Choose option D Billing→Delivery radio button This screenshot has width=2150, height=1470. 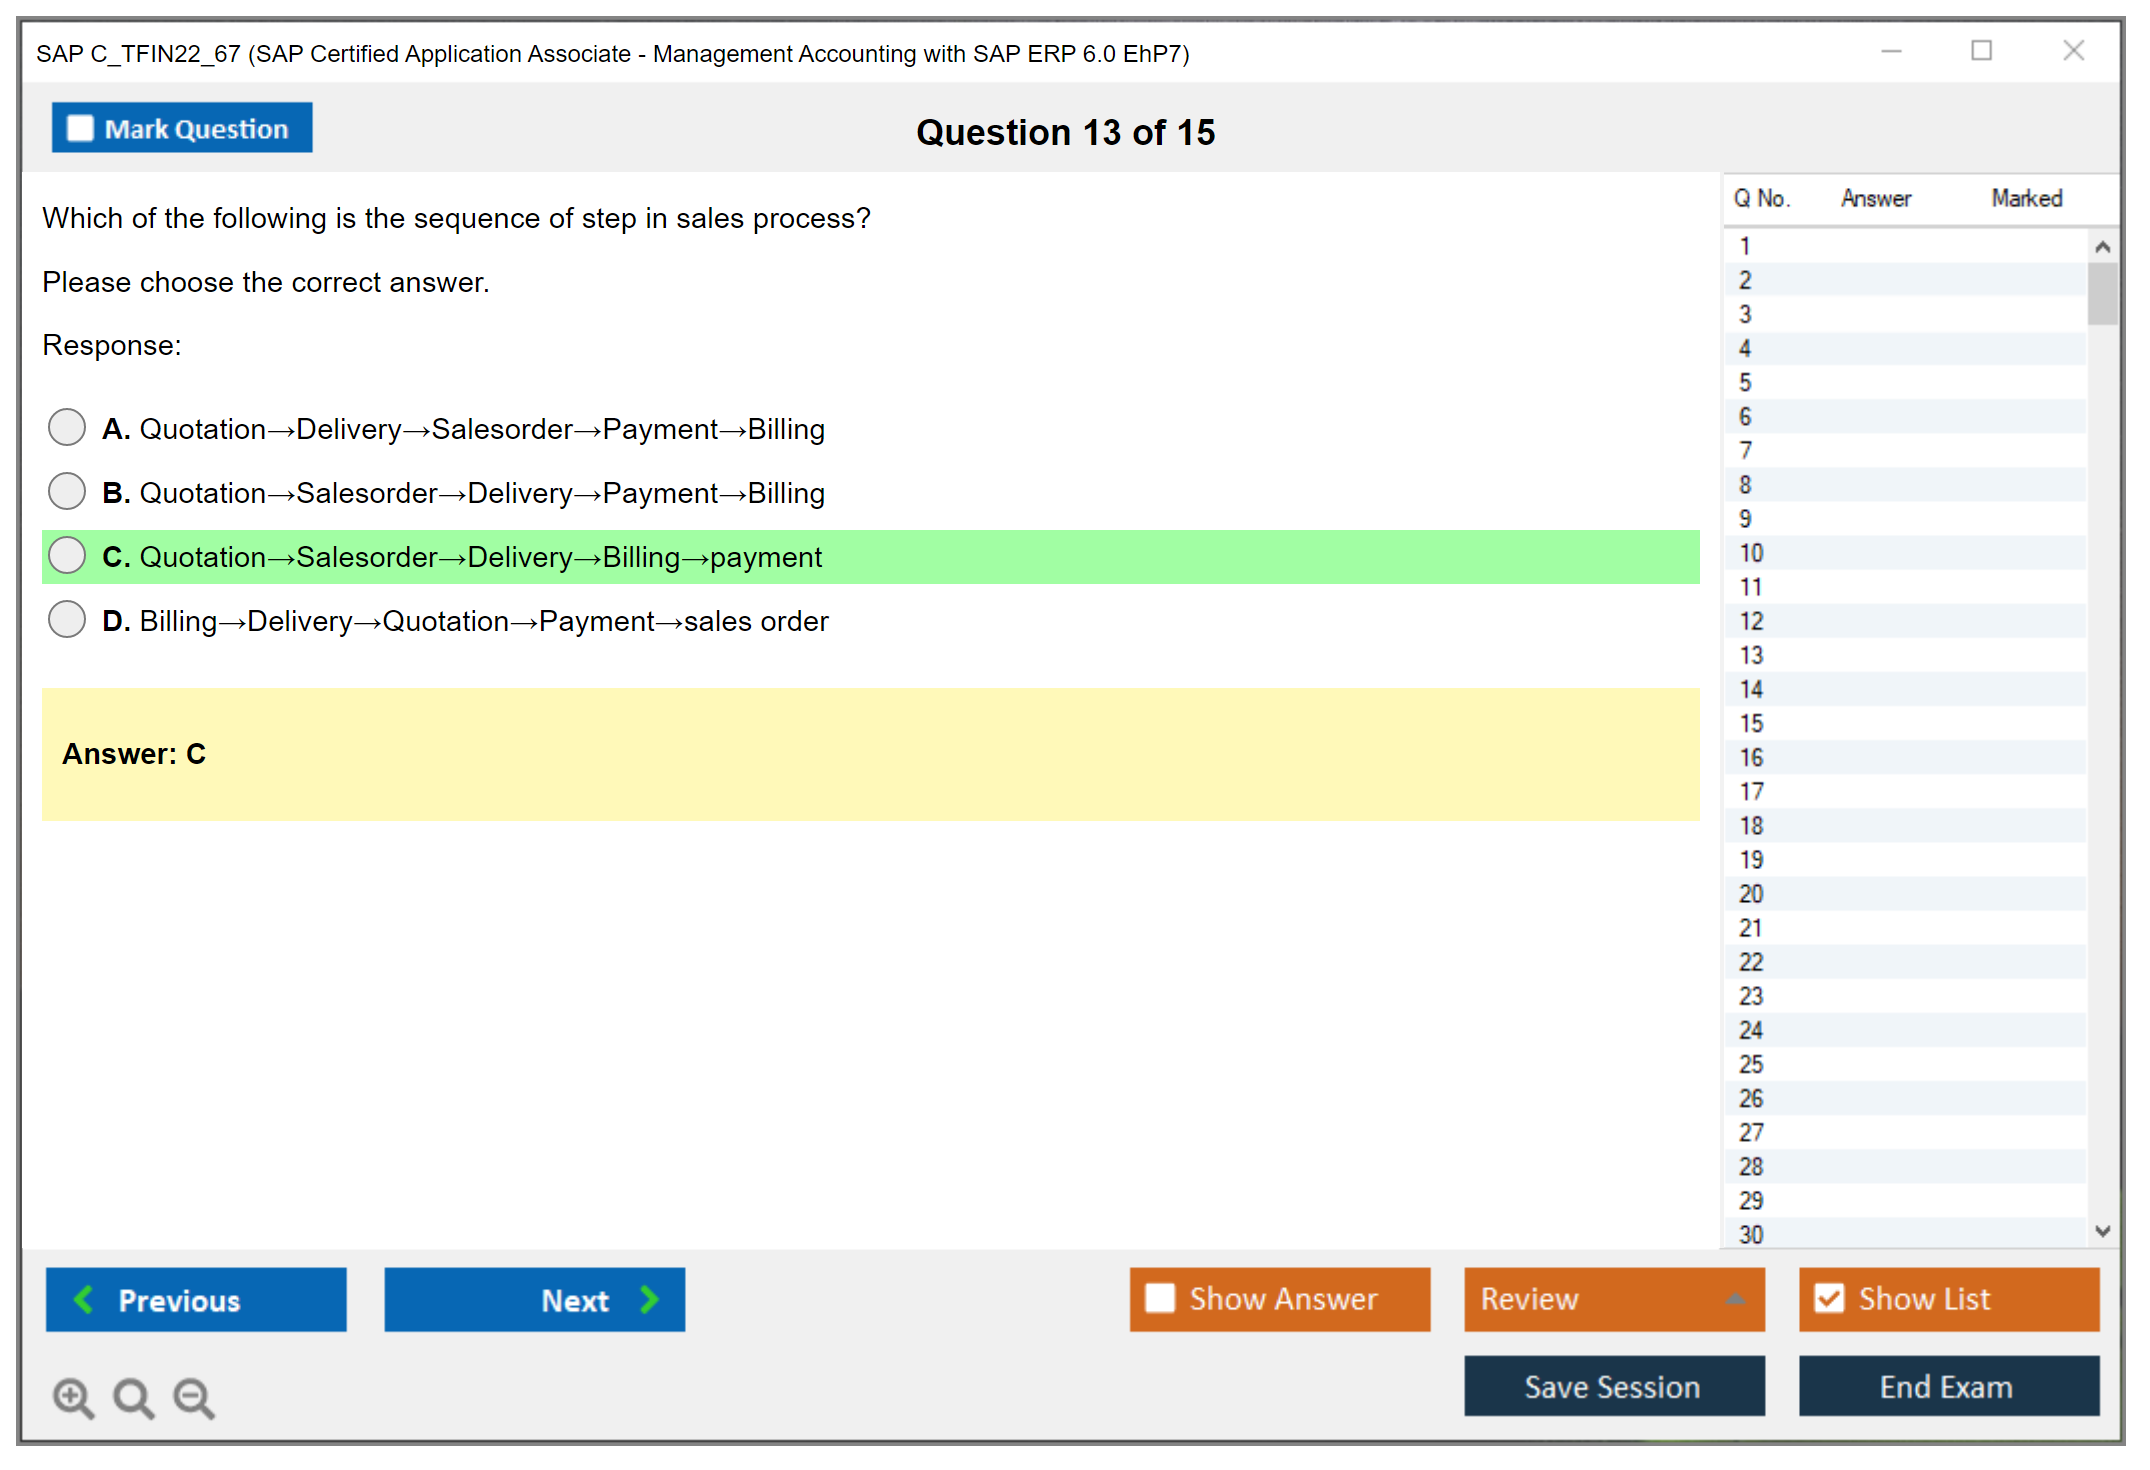click(67, 620)
